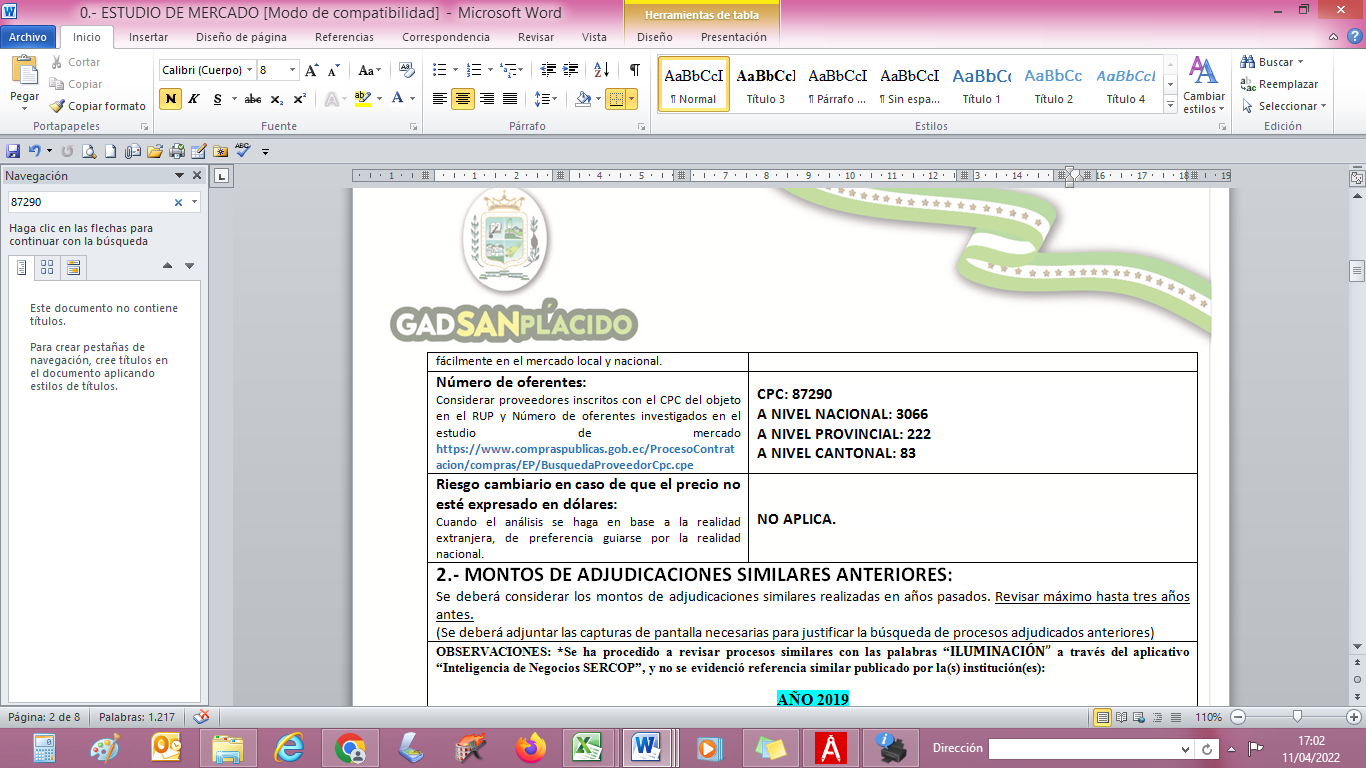The image size is (1366, 768).
Task: Click the text highlight color button
Action: [363, 99]
